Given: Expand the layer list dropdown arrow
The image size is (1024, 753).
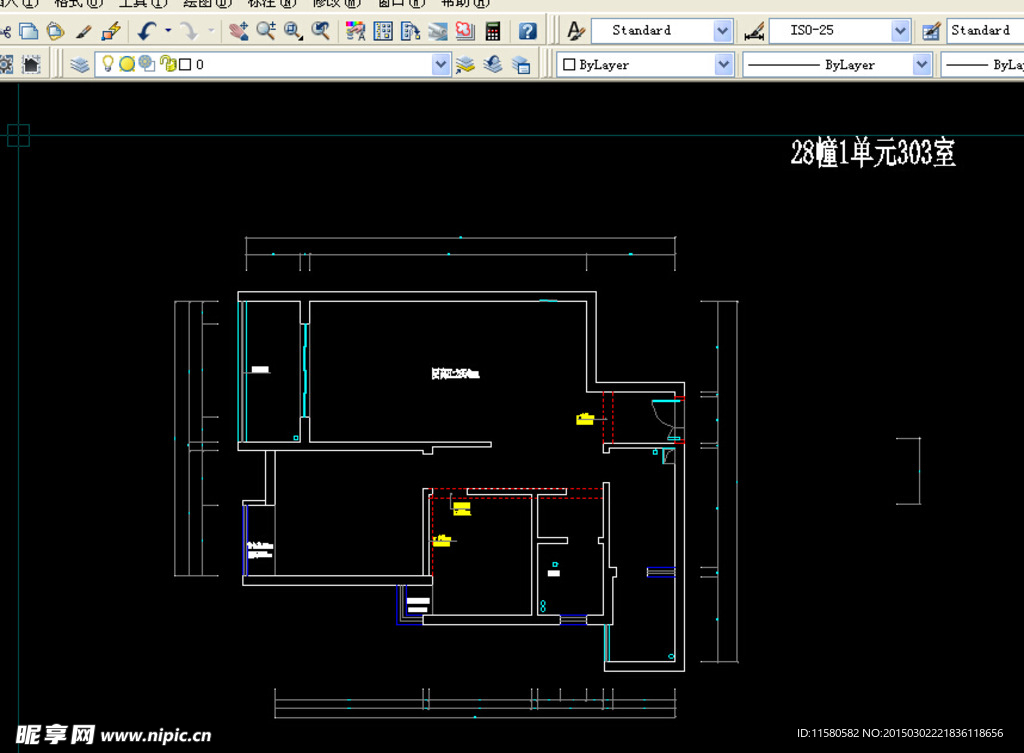Looking at the screenshot, I should (441, 65).
